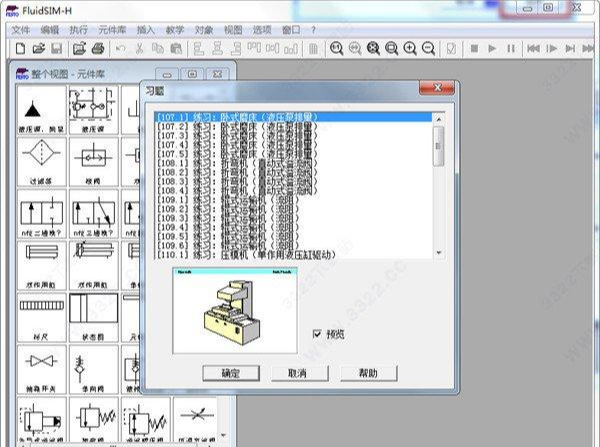Click the 确定 confirm button
The height and width of the screenshot is (447, 600).
coord(231,373)
